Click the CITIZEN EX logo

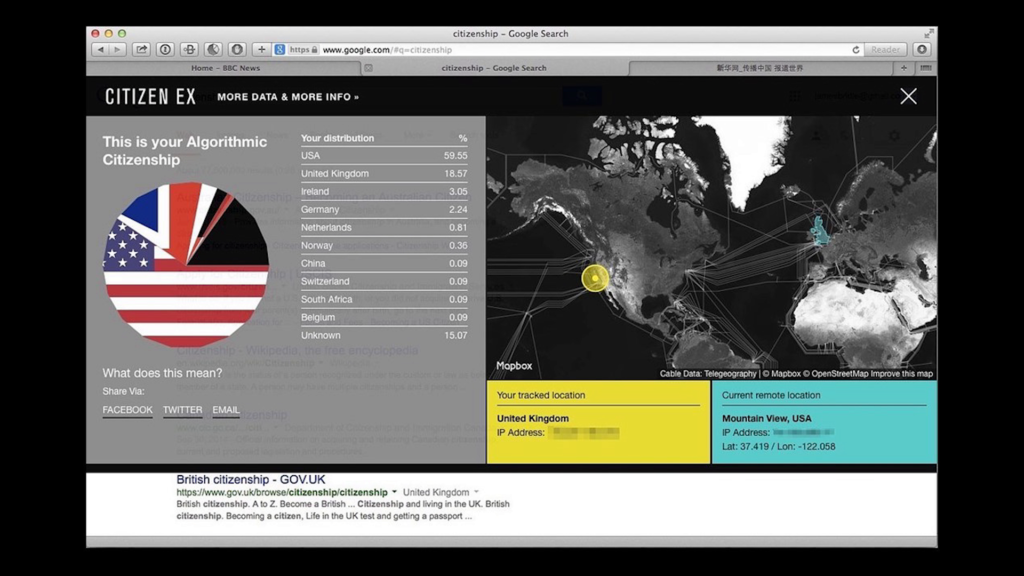point(150,97)
